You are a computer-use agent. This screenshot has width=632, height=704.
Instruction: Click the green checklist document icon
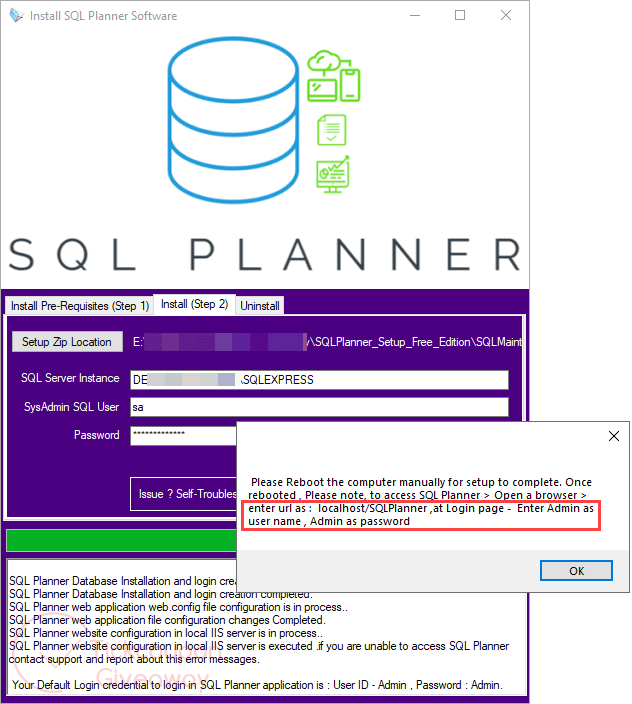(332, 130)
